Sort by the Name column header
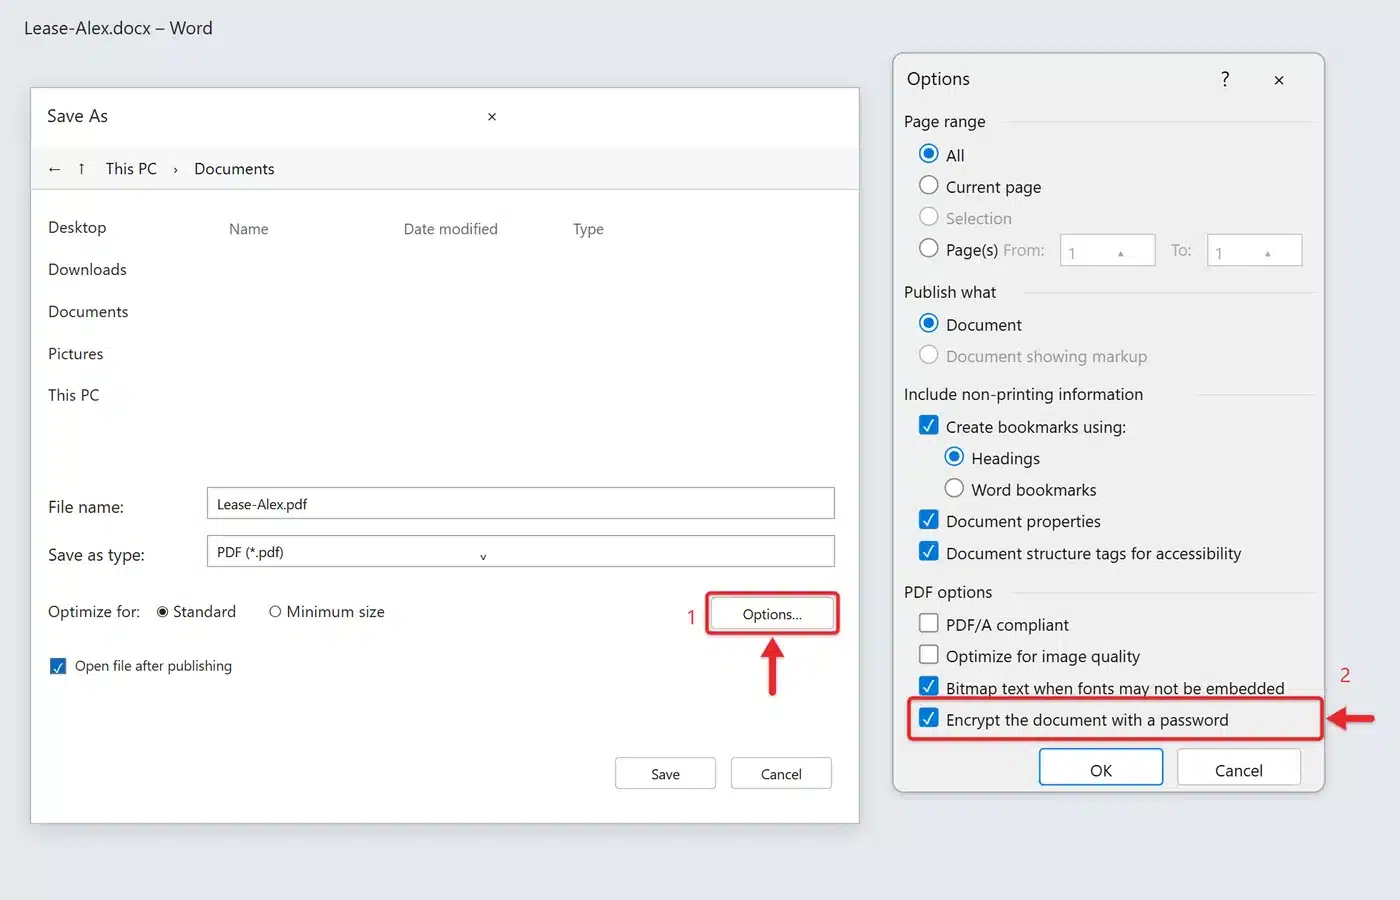Screen dimensions: 1400x900 (248, 229)
